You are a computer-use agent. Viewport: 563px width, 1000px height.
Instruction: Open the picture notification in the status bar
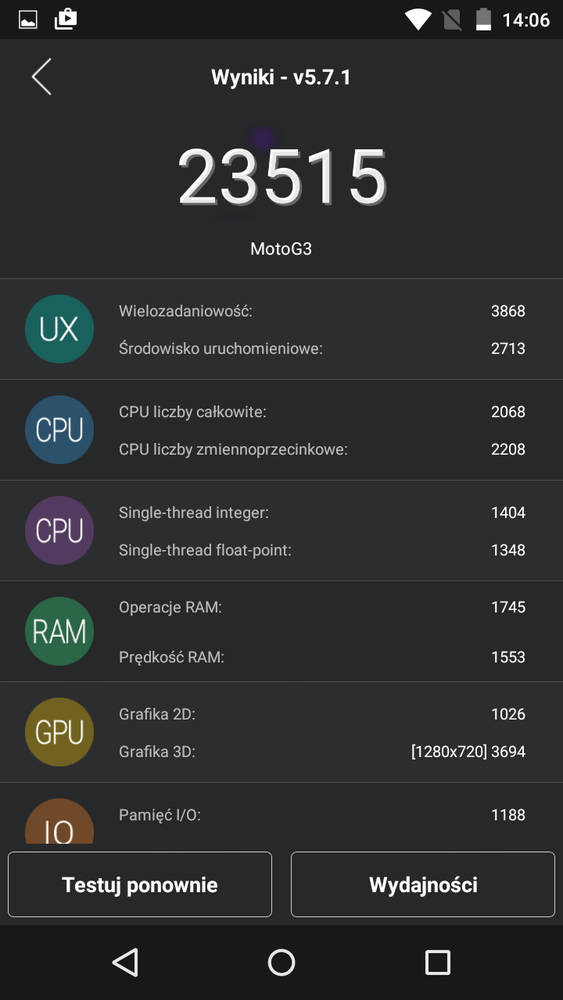tap(28, 20)
